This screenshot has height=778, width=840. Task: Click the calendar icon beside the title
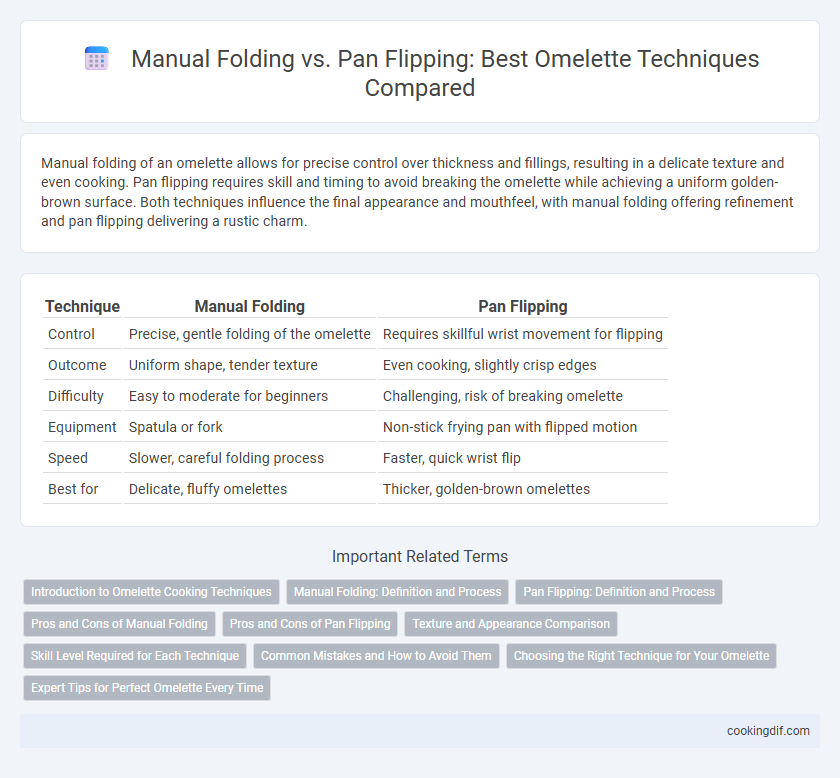(x=97, y=58)
